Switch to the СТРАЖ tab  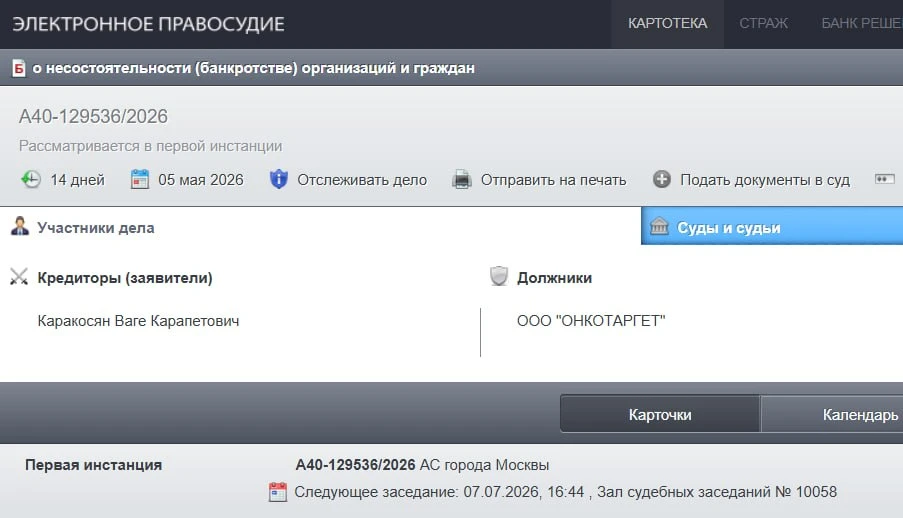(x=764, y=24)
